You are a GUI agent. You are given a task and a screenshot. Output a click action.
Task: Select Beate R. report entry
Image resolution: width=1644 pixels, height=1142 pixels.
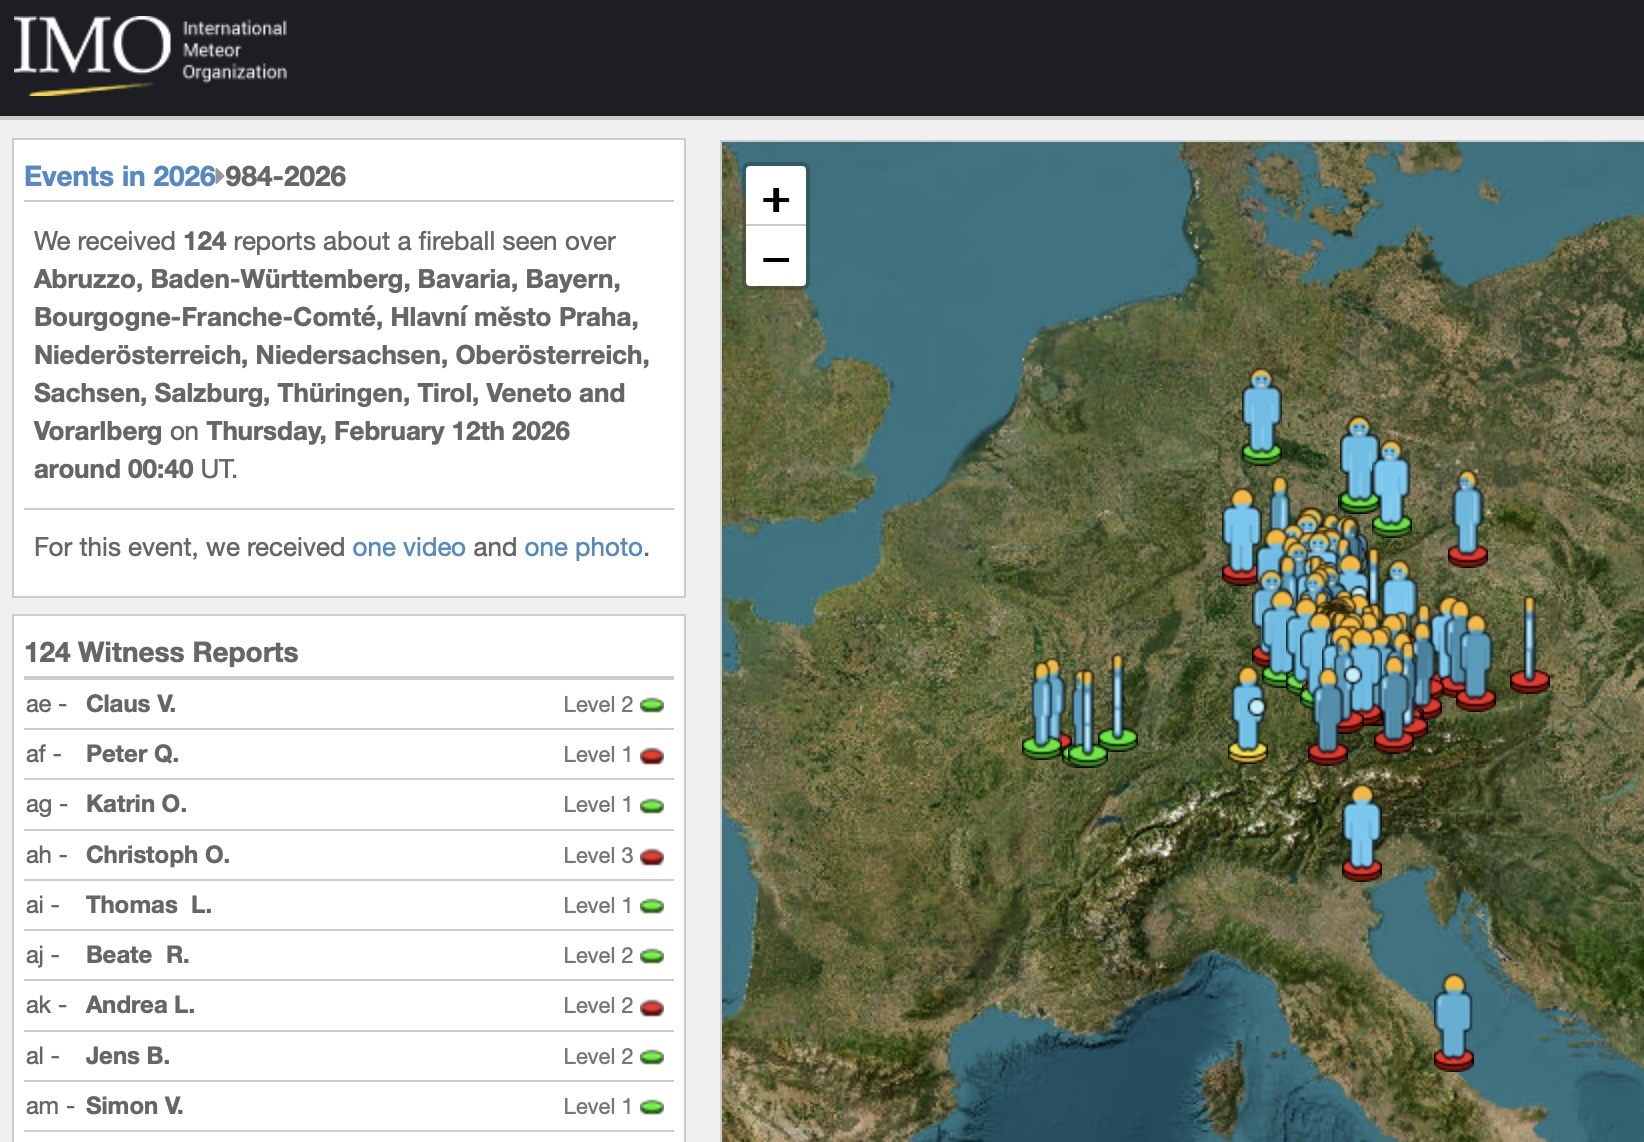click(137, 955)
